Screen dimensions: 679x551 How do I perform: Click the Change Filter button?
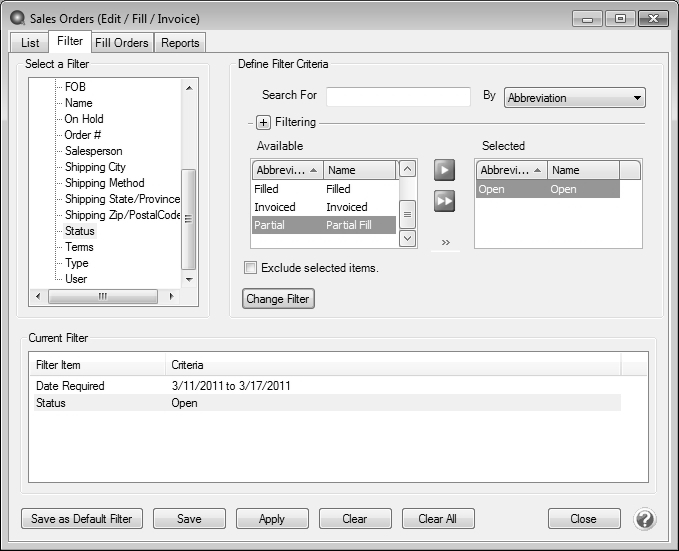(279, 298)
